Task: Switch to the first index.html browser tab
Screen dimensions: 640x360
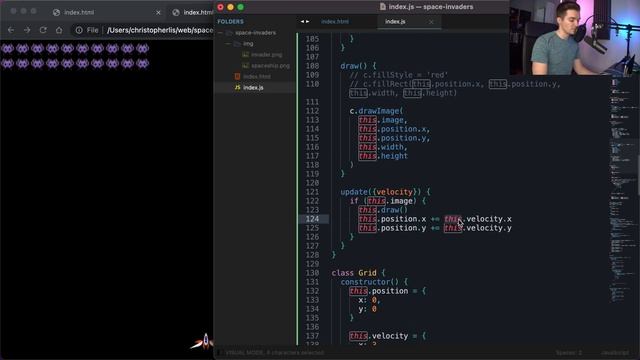Action: 79,13
